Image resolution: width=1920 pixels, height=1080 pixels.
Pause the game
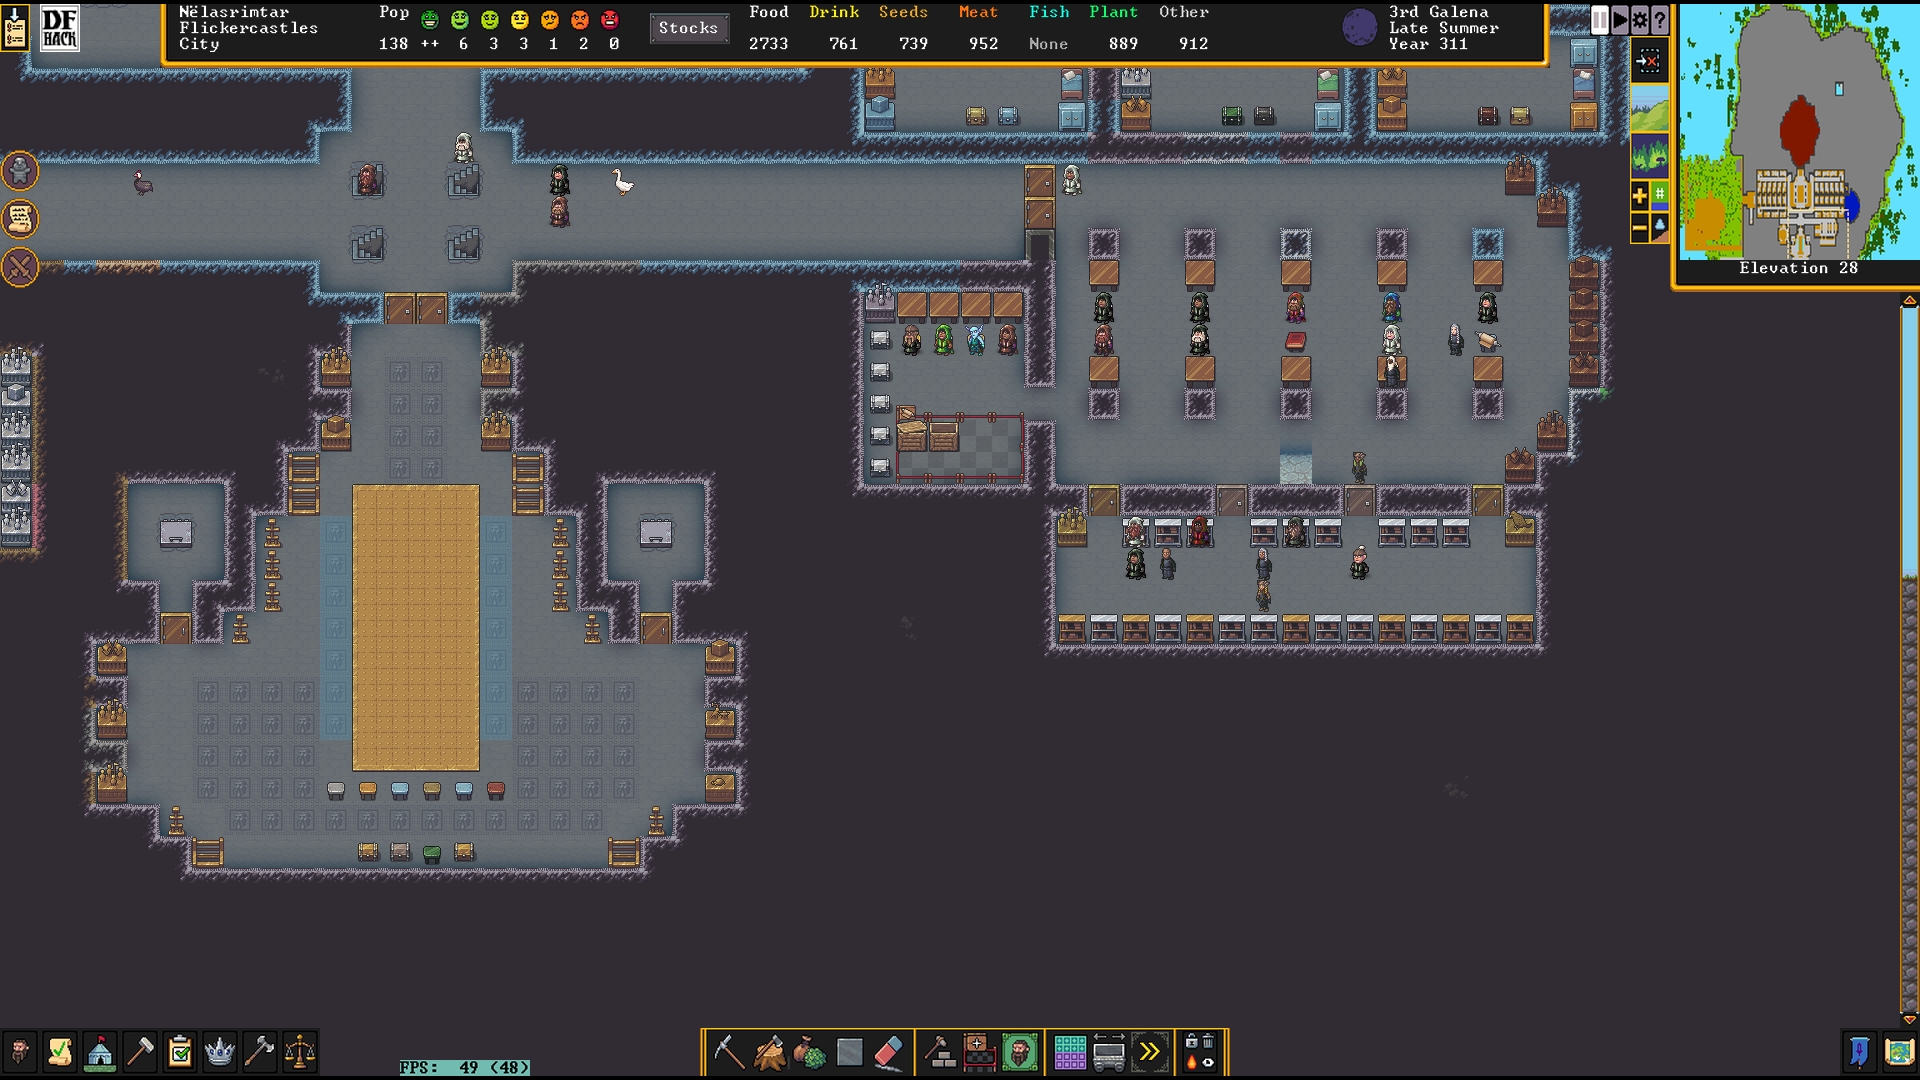coord(1599,20)
